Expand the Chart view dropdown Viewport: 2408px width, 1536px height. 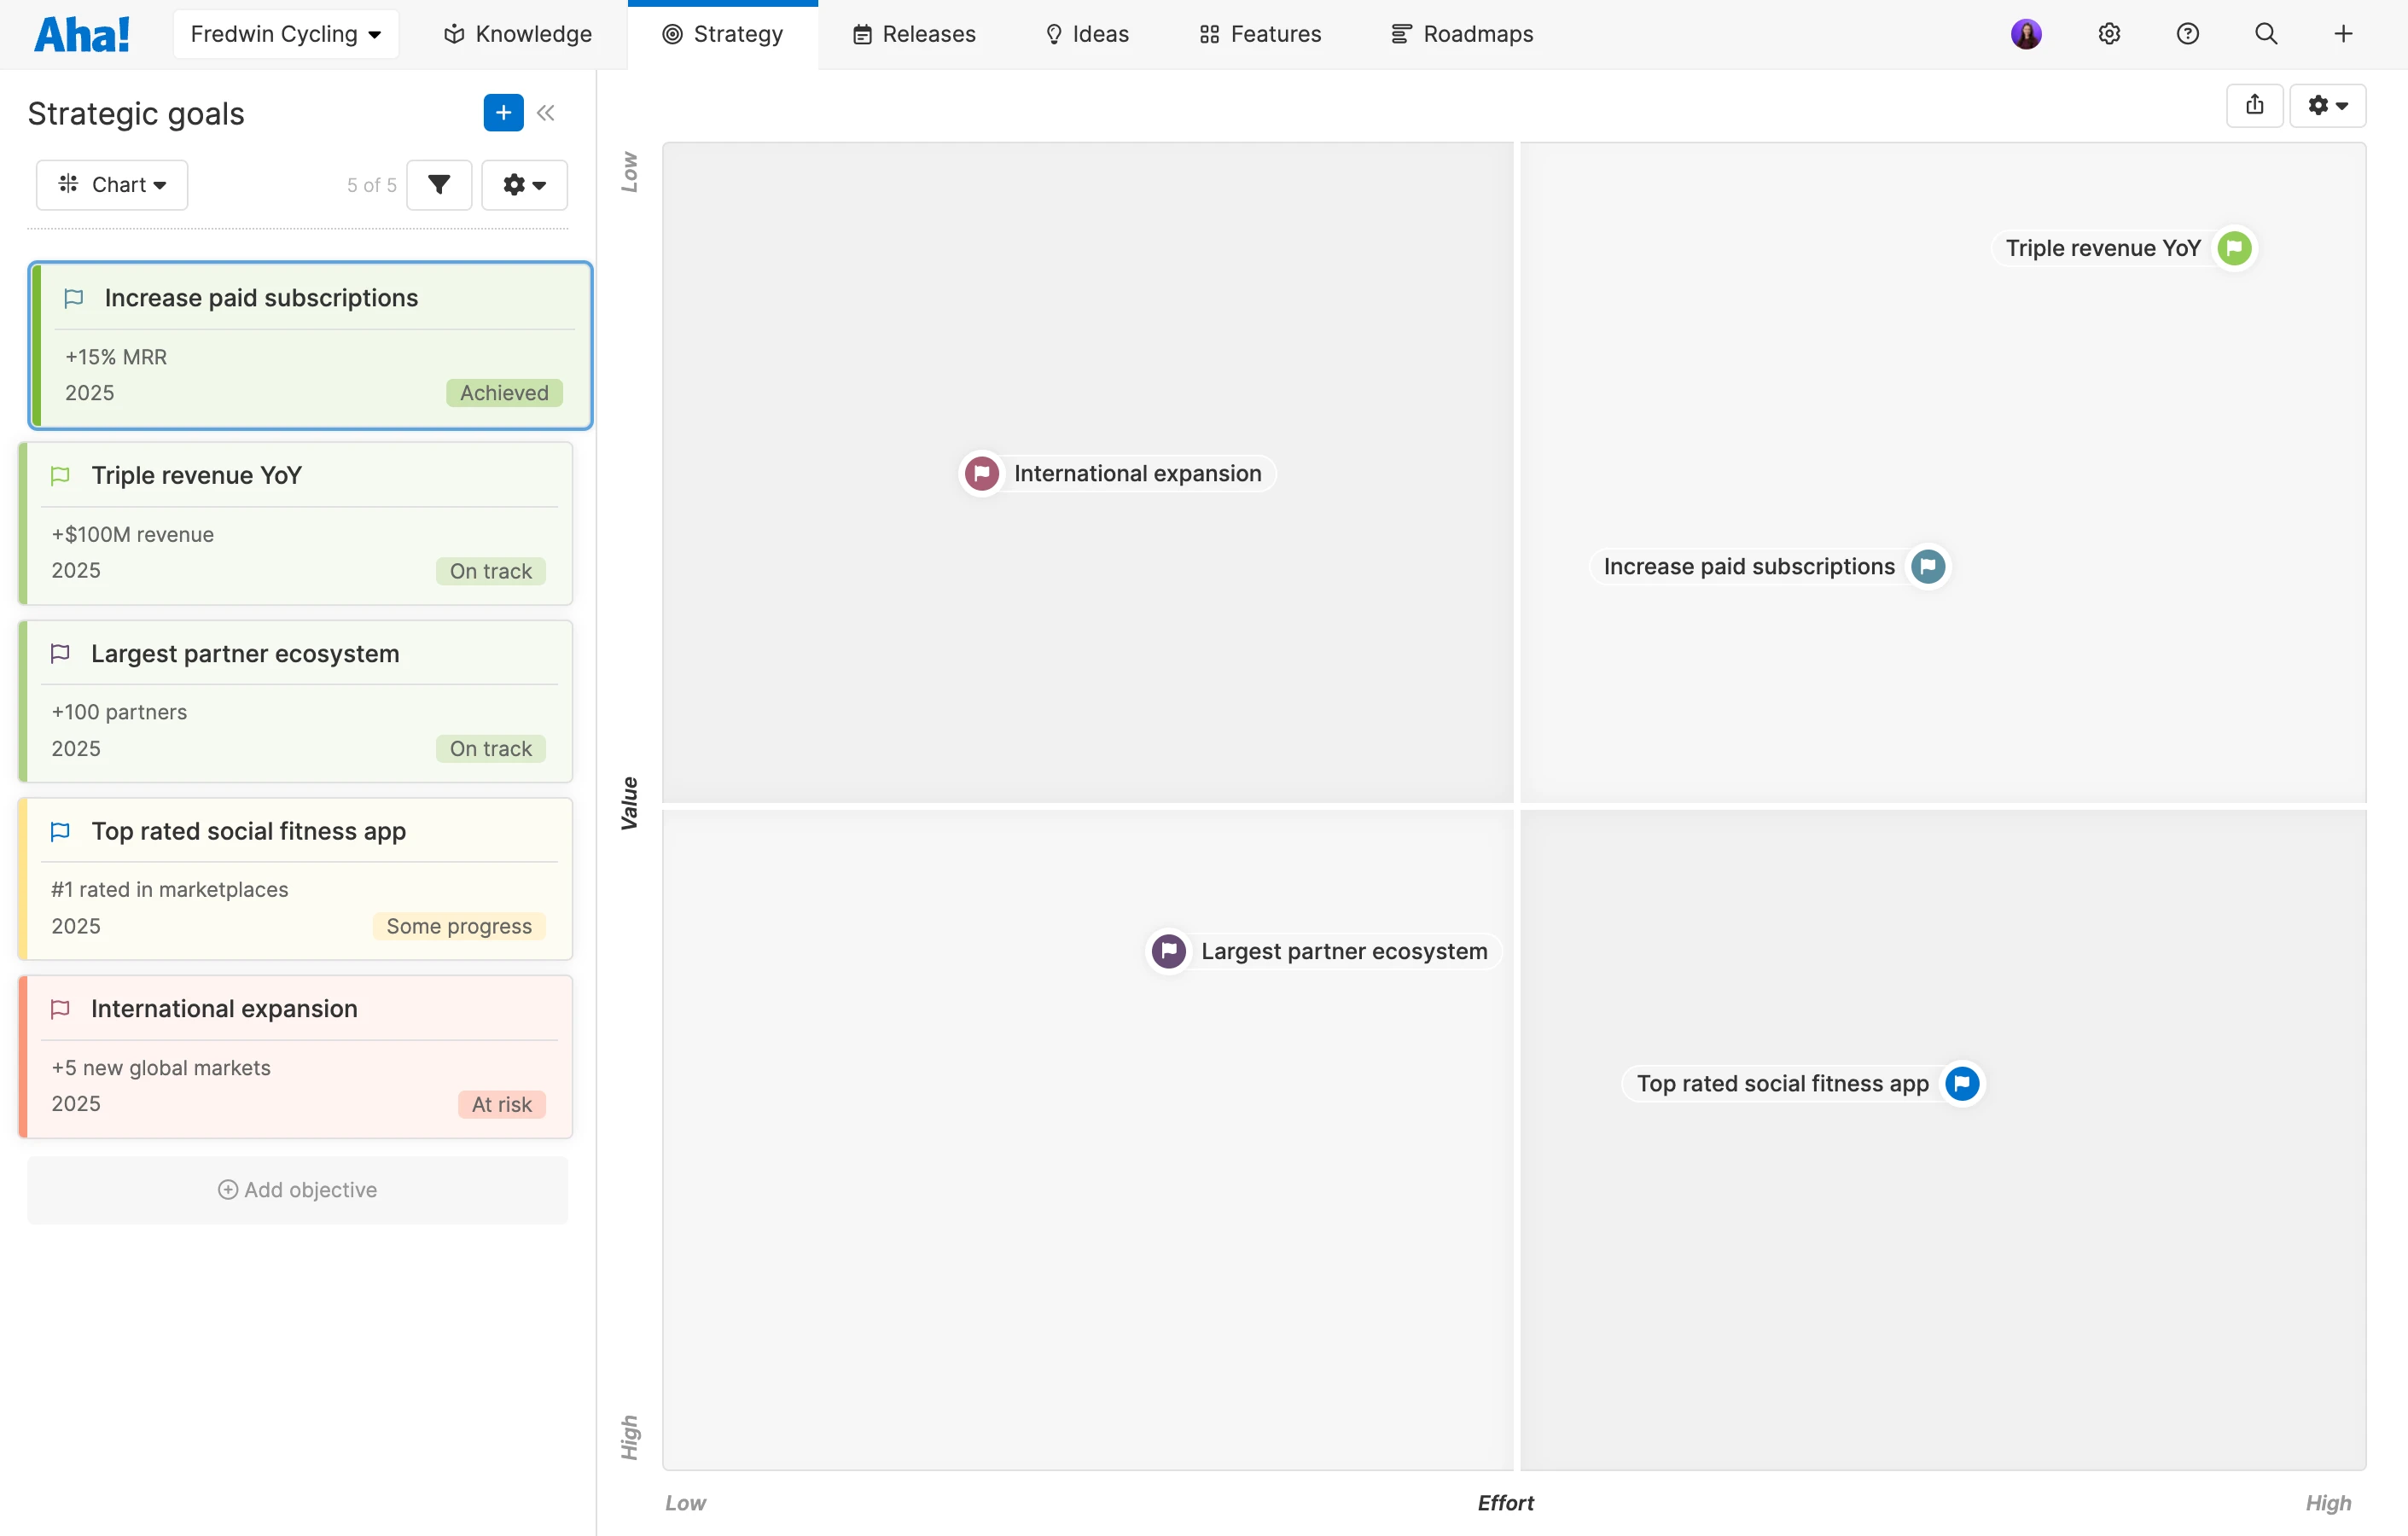[112, 185]
